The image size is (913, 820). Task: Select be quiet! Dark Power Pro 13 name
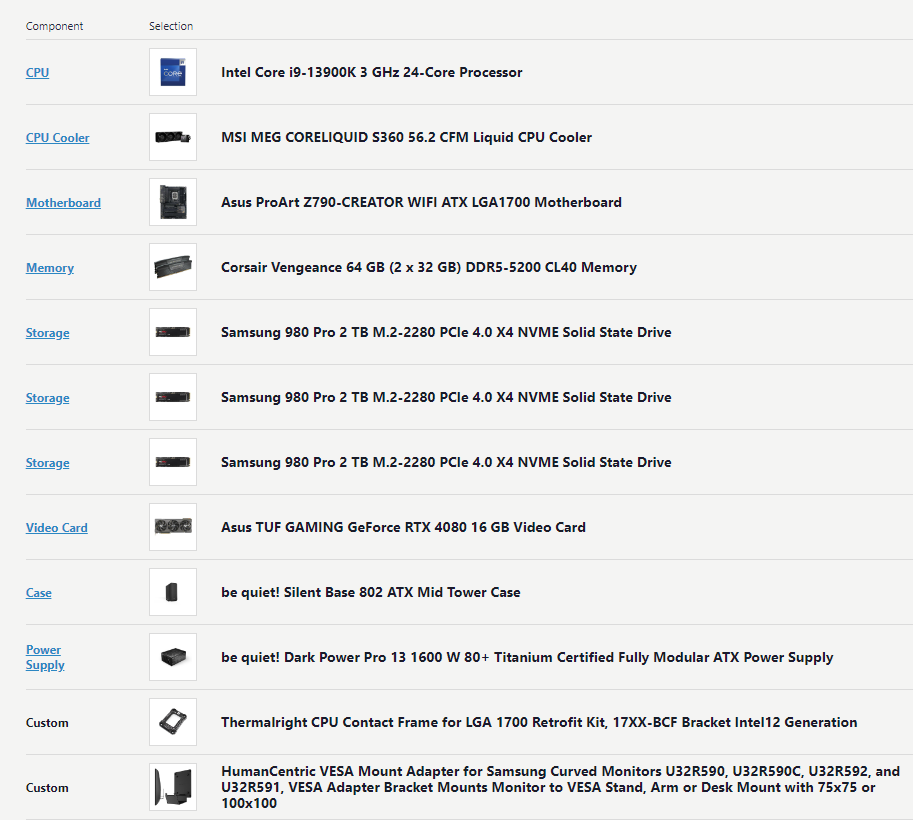coord(527,657)
